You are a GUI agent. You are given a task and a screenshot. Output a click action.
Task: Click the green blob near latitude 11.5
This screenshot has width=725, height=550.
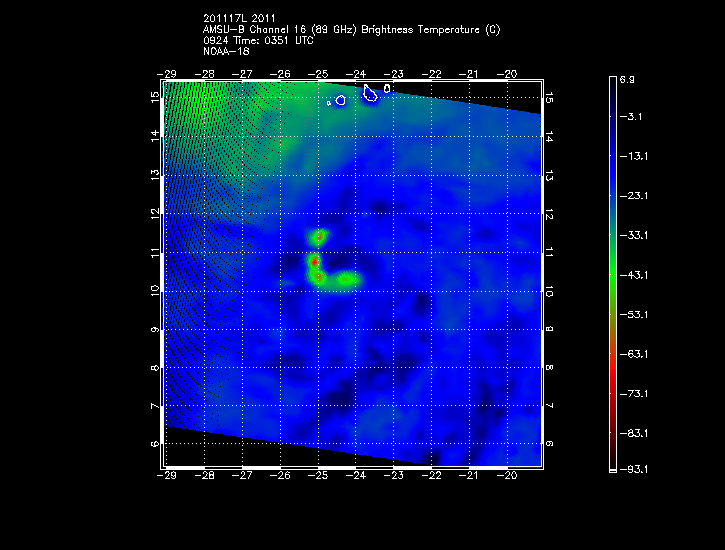click(319, 237)
